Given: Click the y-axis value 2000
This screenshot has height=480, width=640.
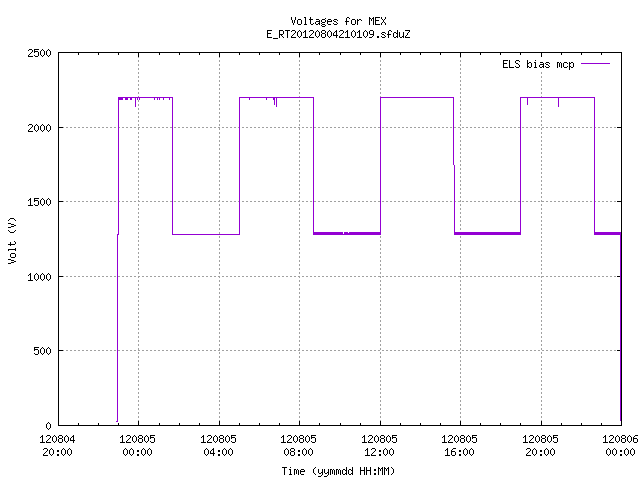Looking at the screenshot, I should pyautogui.click(x=39, y=128).
